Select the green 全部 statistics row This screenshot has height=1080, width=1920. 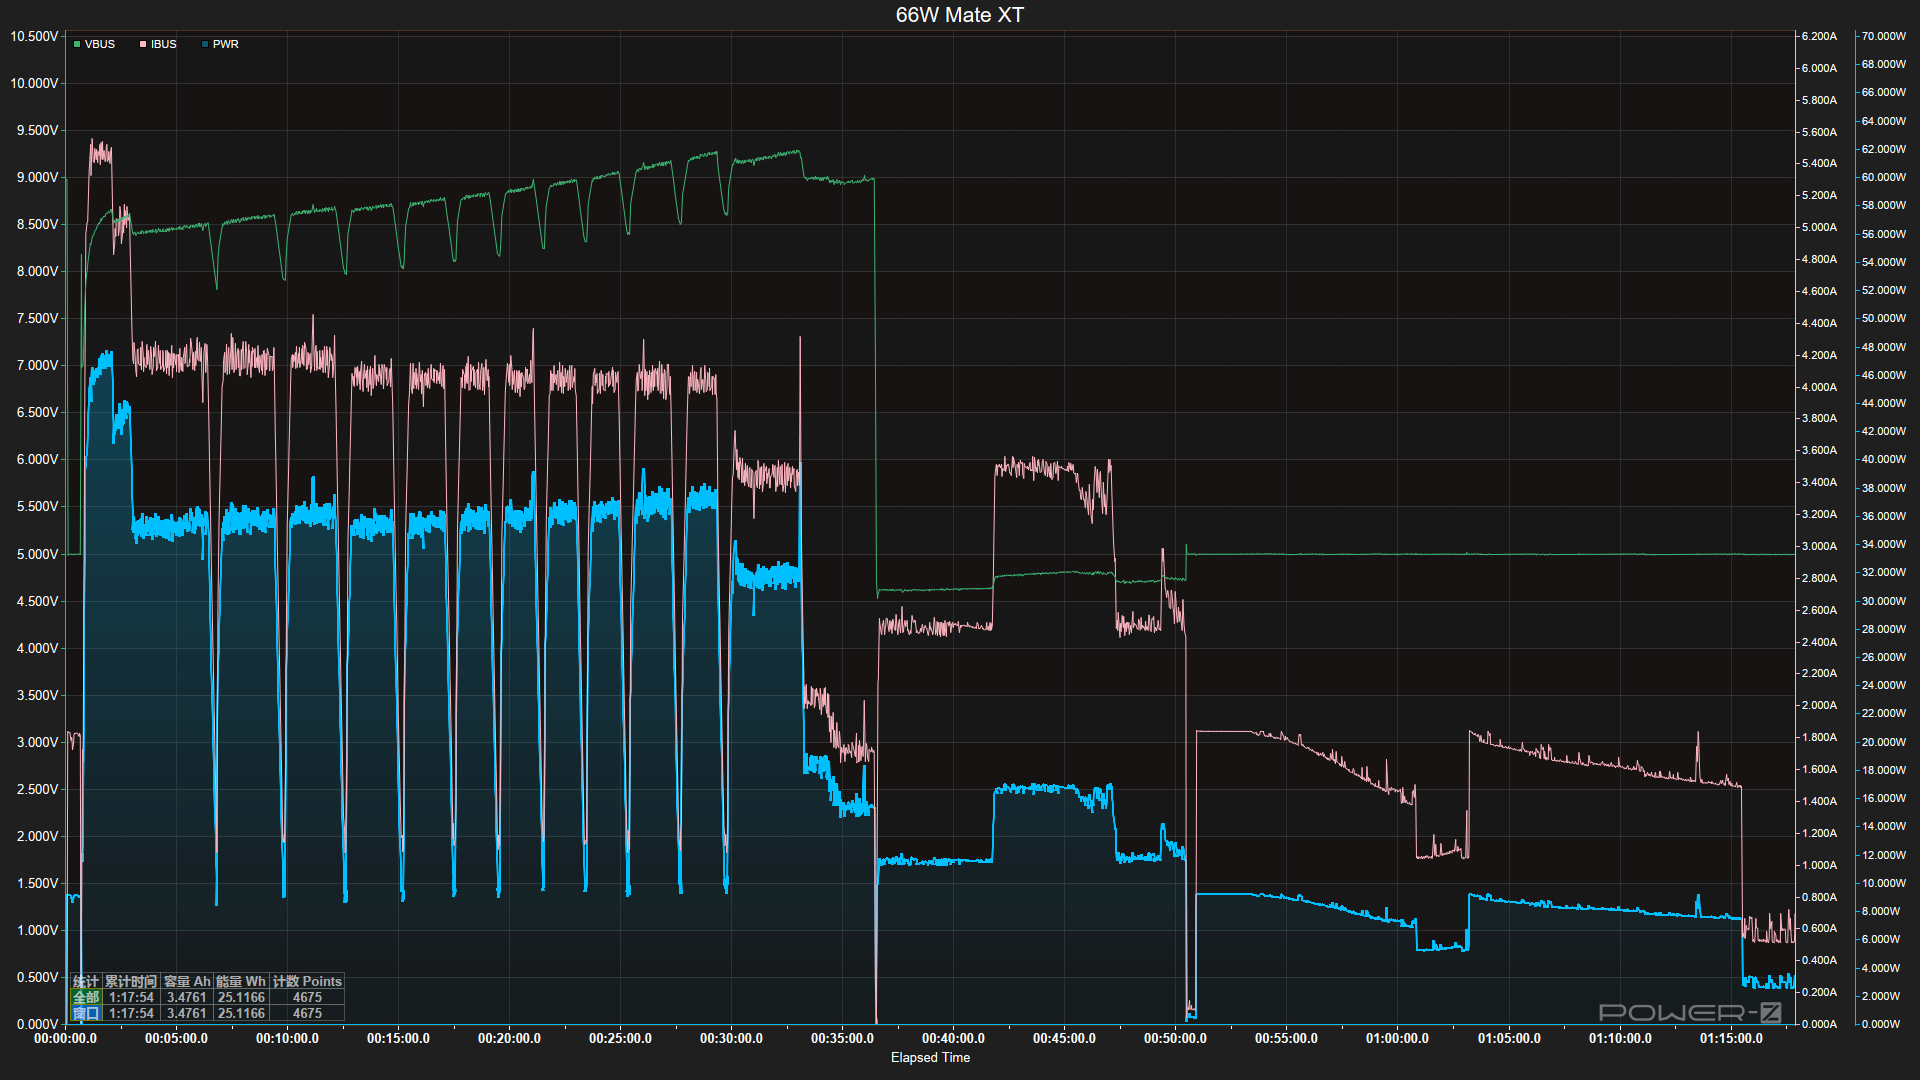click(86, 997)
